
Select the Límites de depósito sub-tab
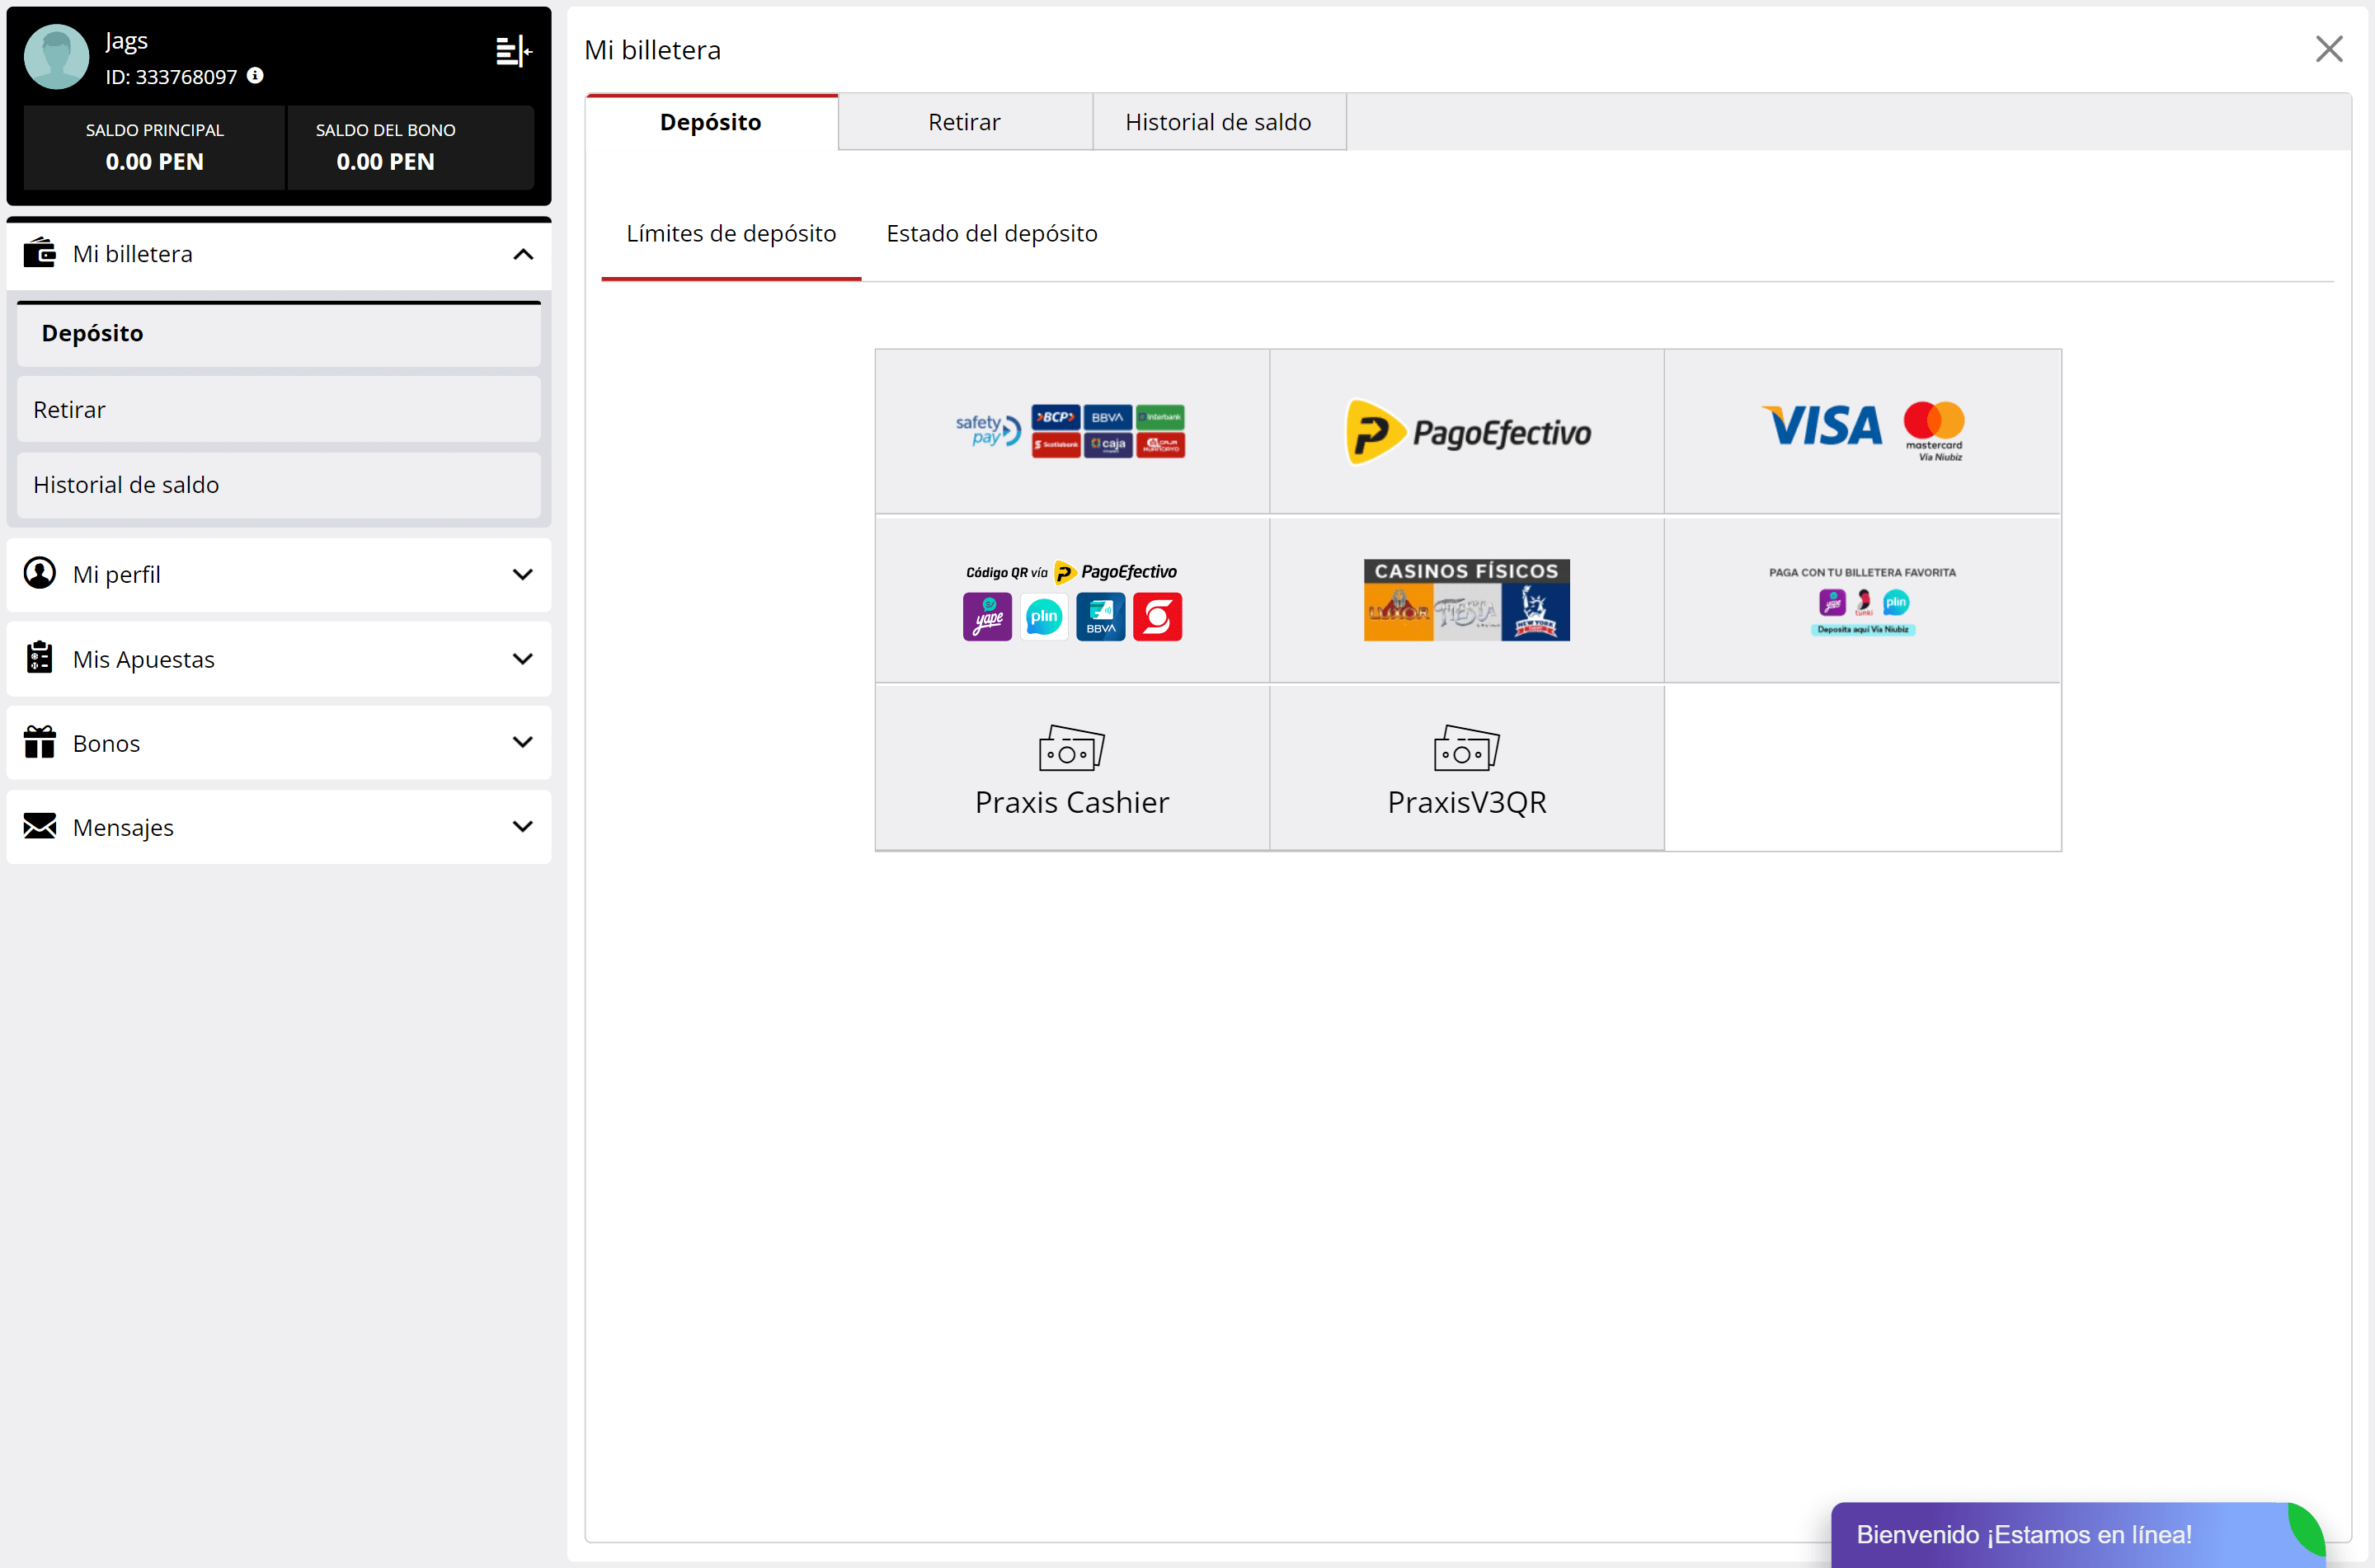[731, 233]
